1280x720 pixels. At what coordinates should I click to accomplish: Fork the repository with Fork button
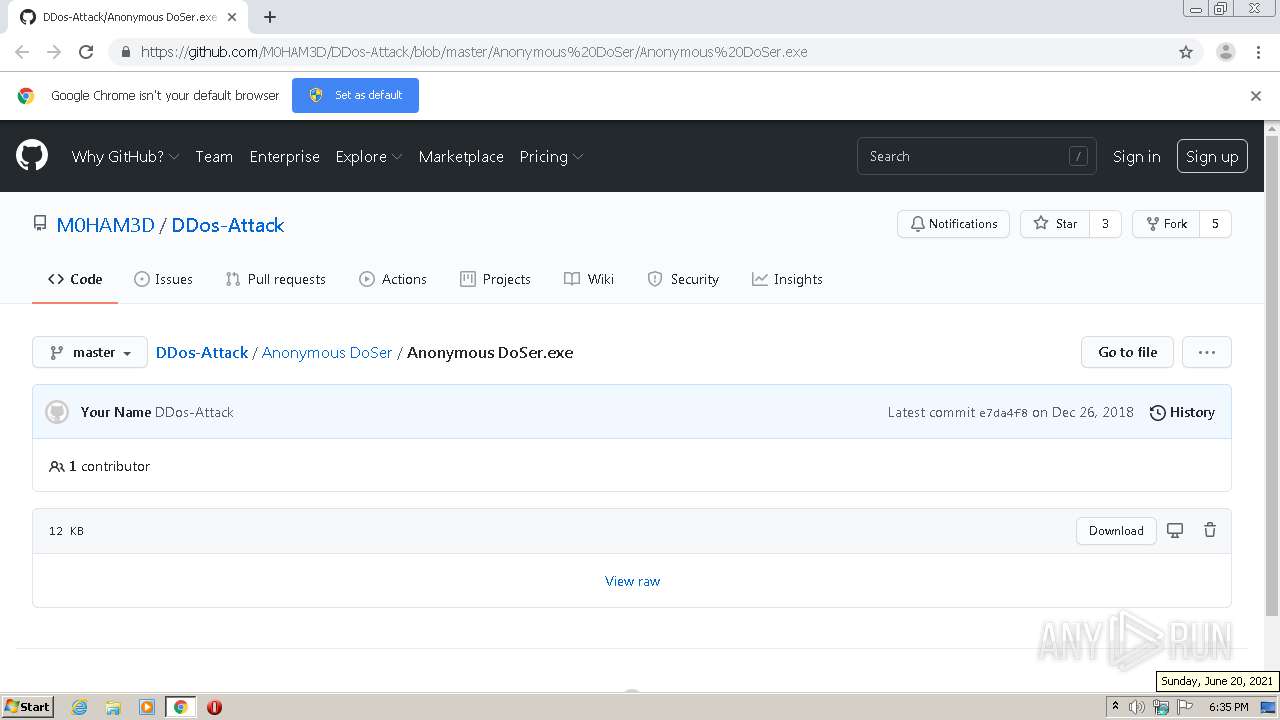[x=1165, y=224]
